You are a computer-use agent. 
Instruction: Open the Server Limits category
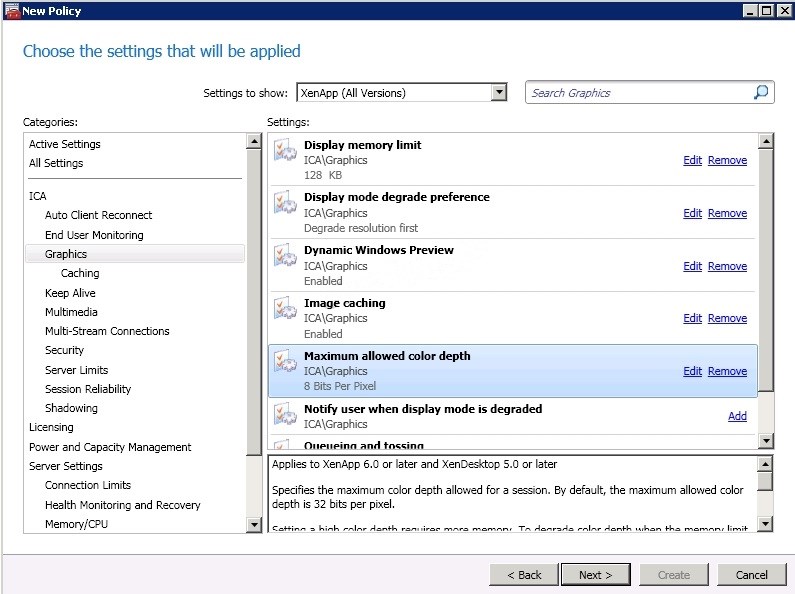76,370
